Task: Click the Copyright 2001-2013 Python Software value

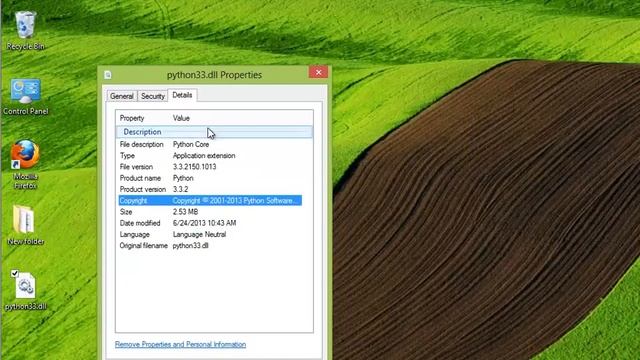Action: (235, 201)
